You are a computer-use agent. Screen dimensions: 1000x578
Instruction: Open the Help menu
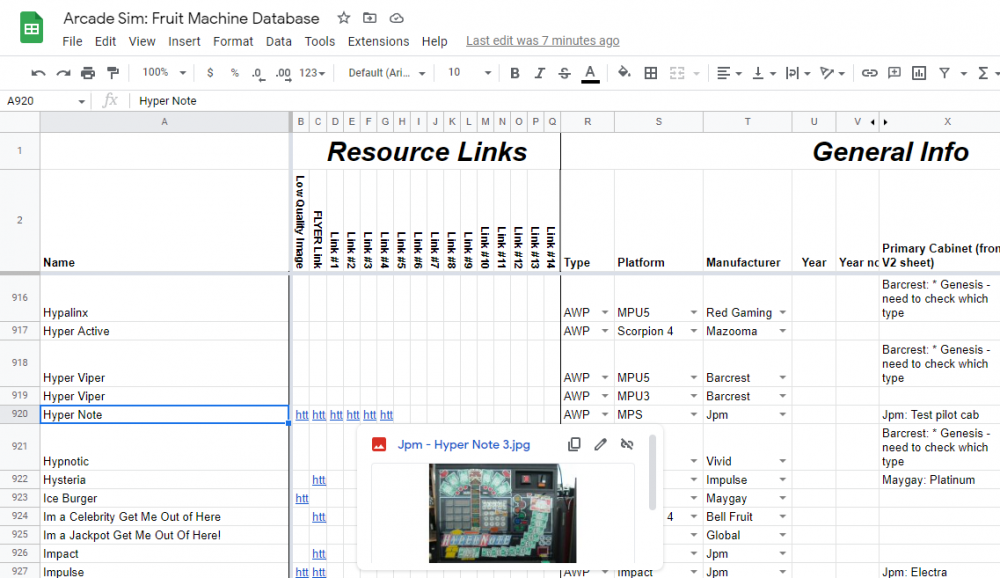(434, 41)
